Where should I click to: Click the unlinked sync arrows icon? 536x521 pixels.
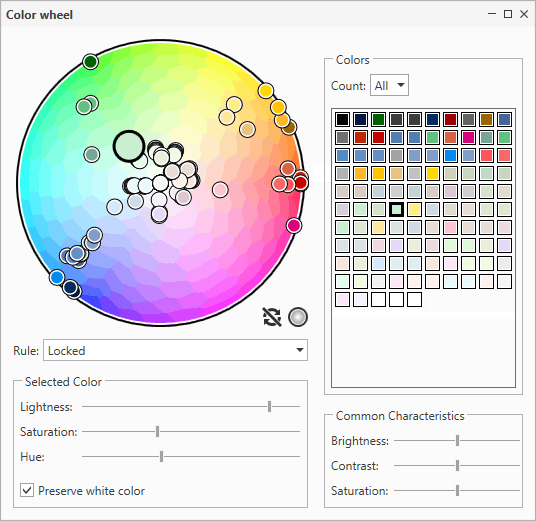(272, 317)
